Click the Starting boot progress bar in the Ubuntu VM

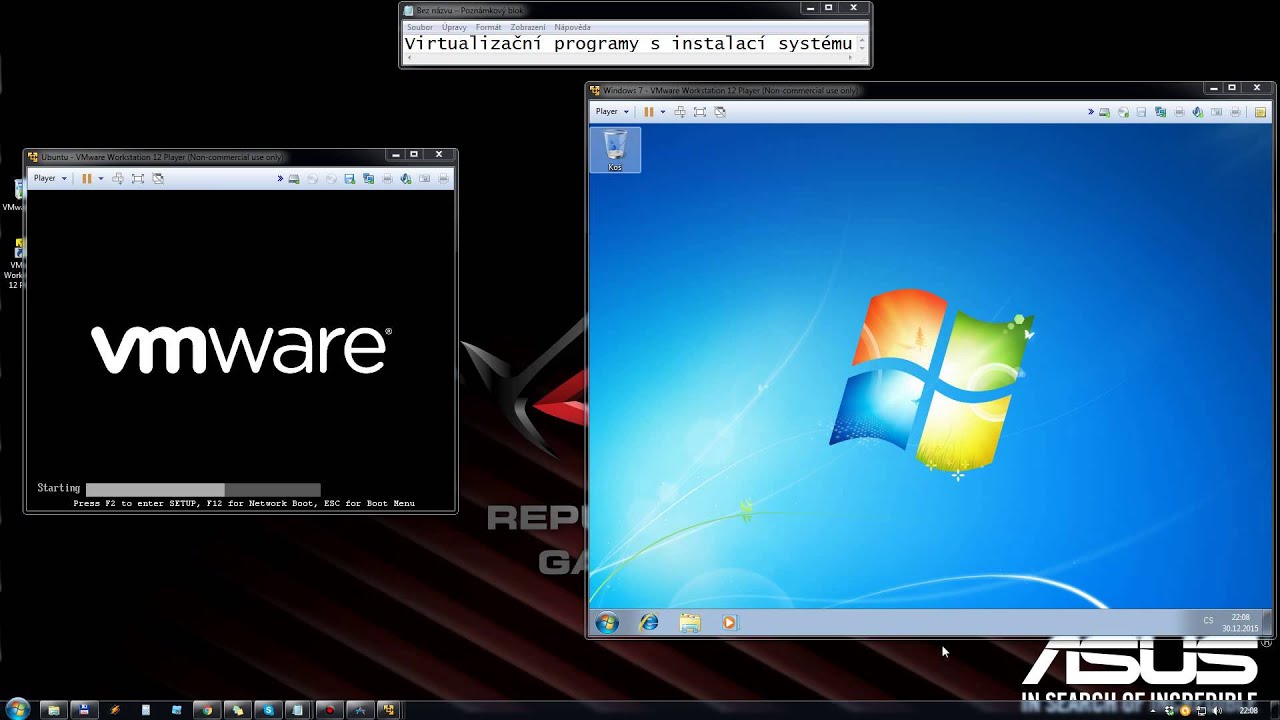203,489
